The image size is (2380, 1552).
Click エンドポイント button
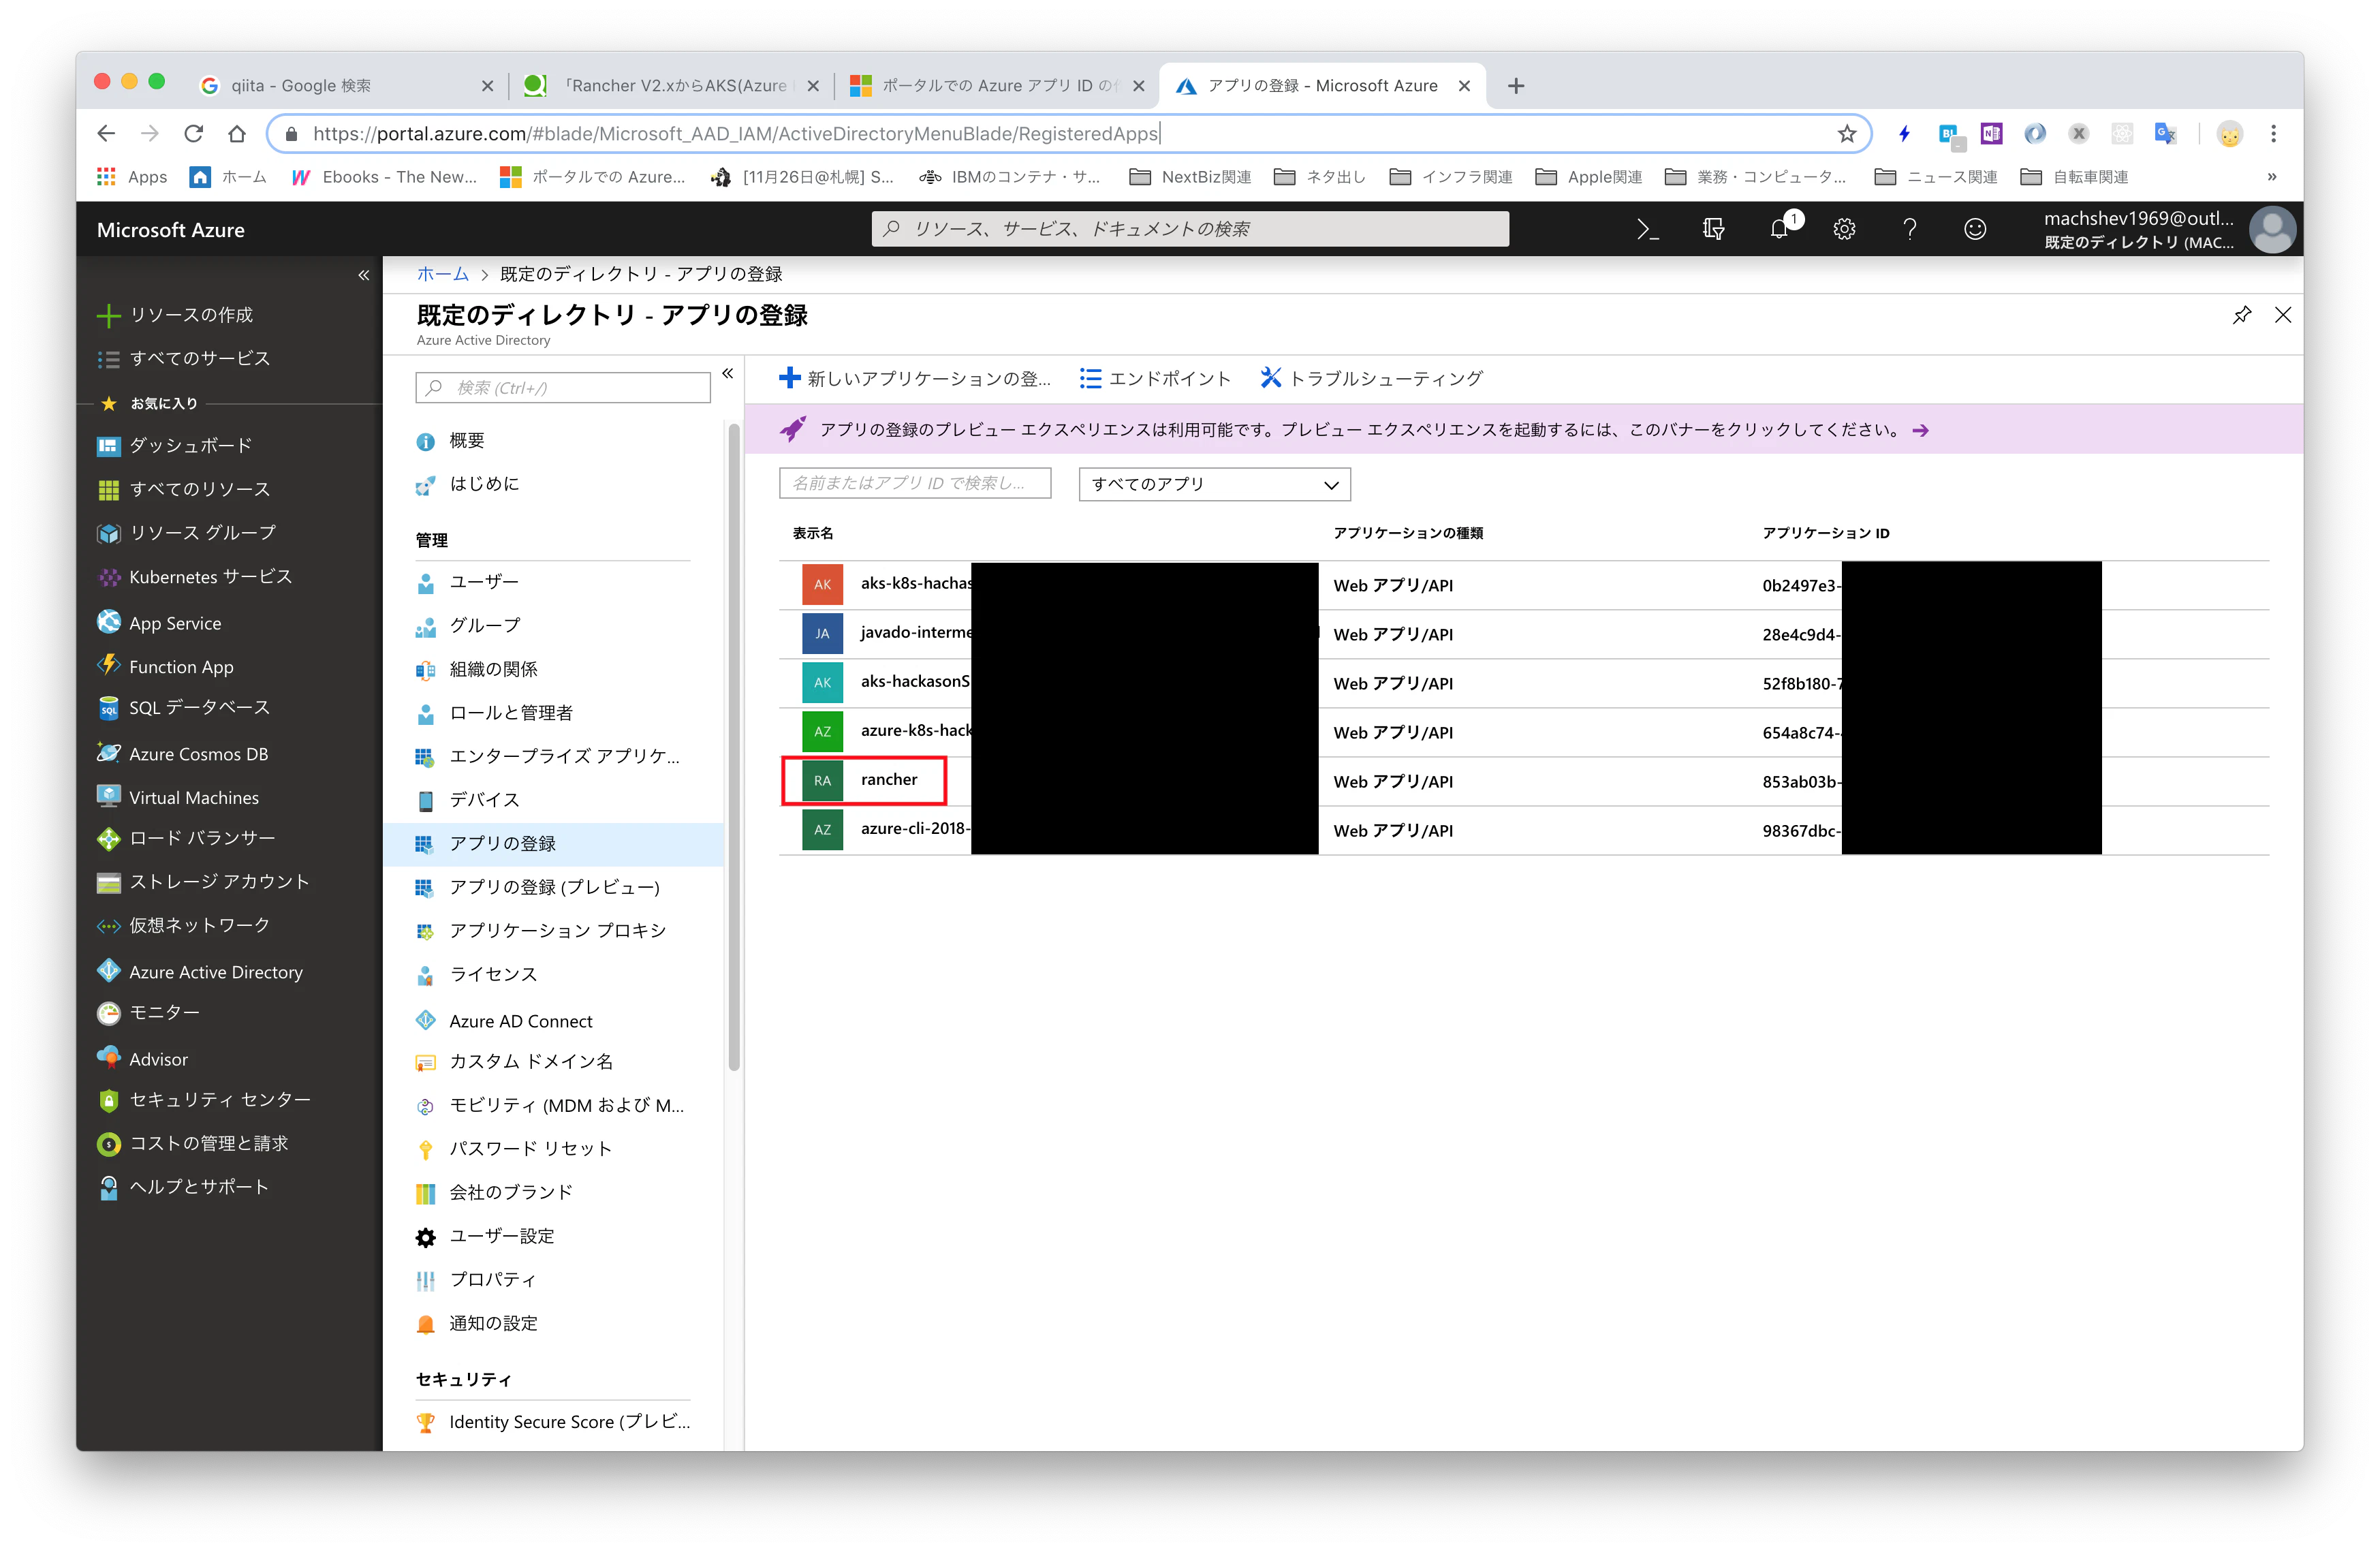coord(1155,379)
